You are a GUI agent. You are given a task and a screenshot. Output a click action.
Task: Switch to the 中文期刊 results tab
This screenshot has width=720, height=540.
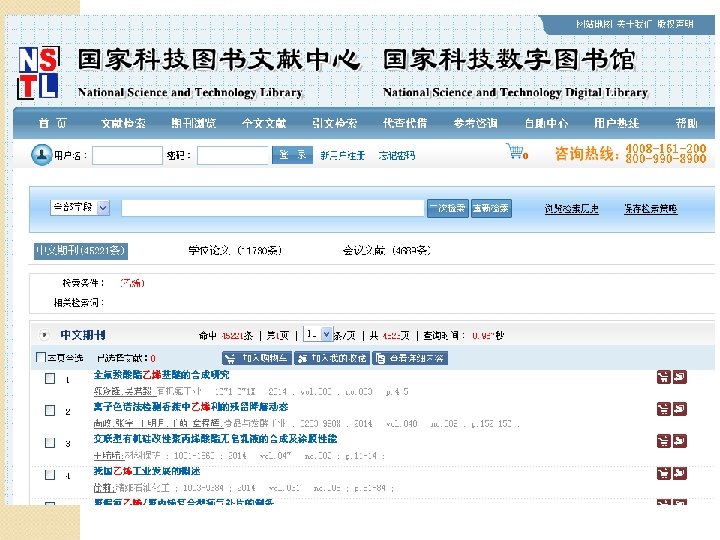[81, 251]
